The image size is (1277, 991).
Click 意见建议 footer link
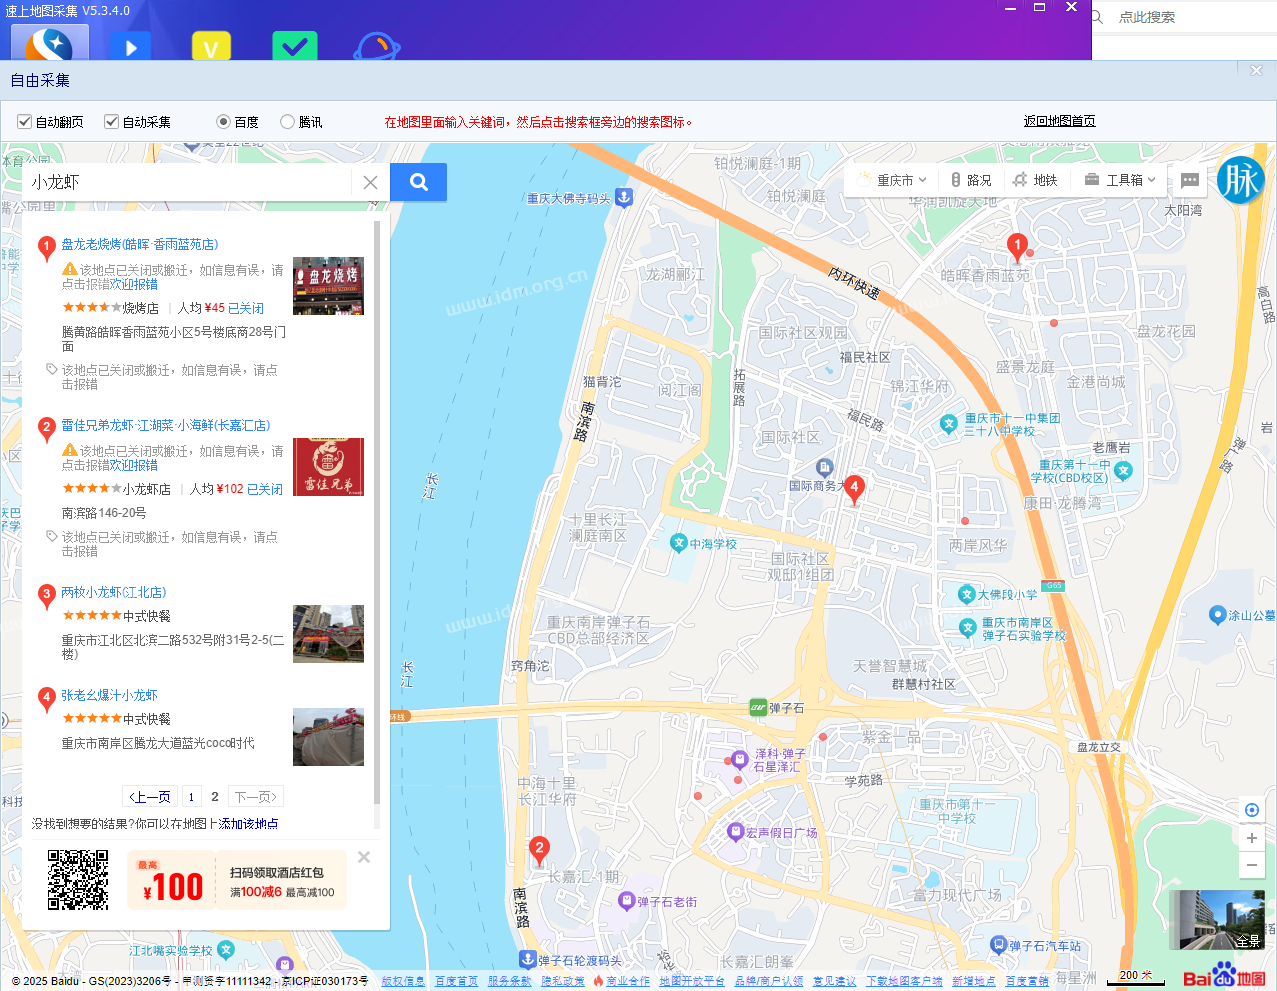point(834,981)
